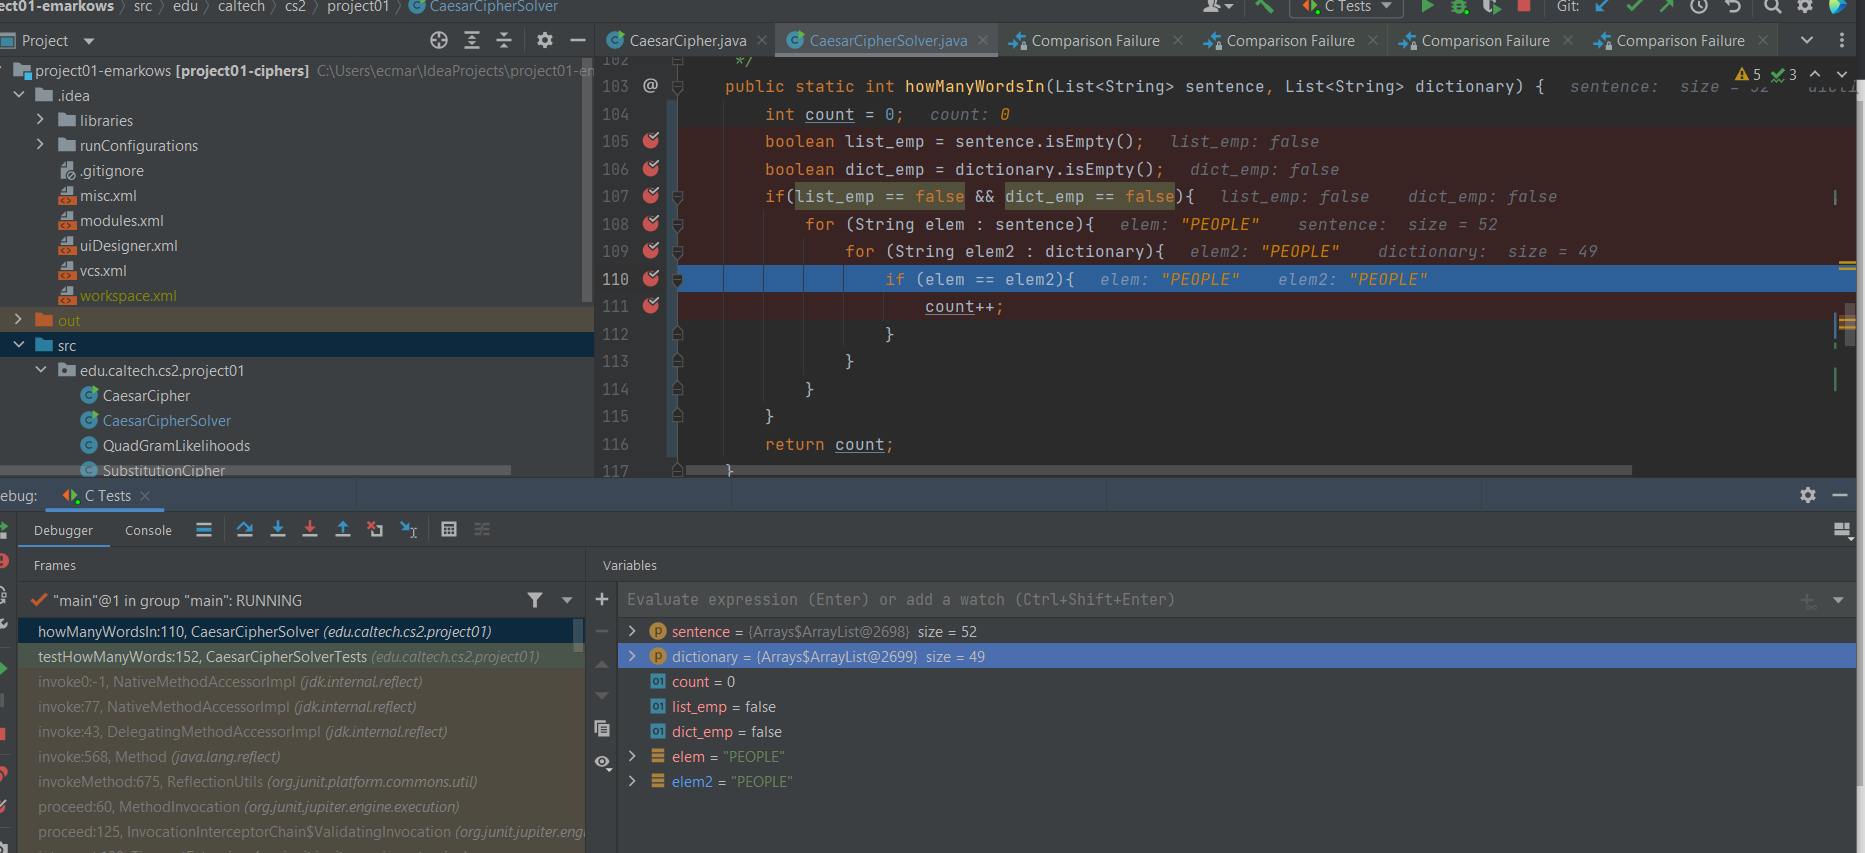This screenshot has width=1865, height=853.
Task: Open the CaesarCipher.java editor tab
Action: coord(686,41)
